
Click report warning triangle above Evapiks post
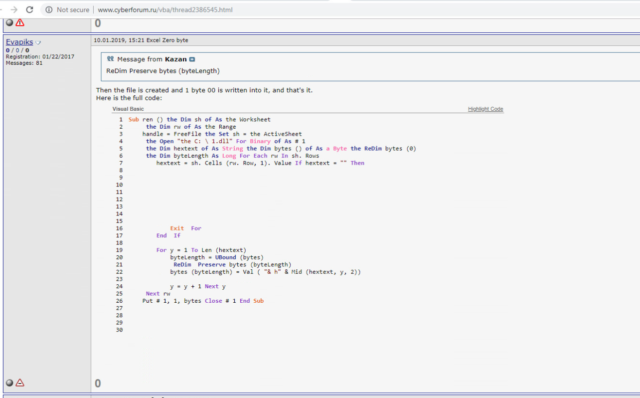20,22
